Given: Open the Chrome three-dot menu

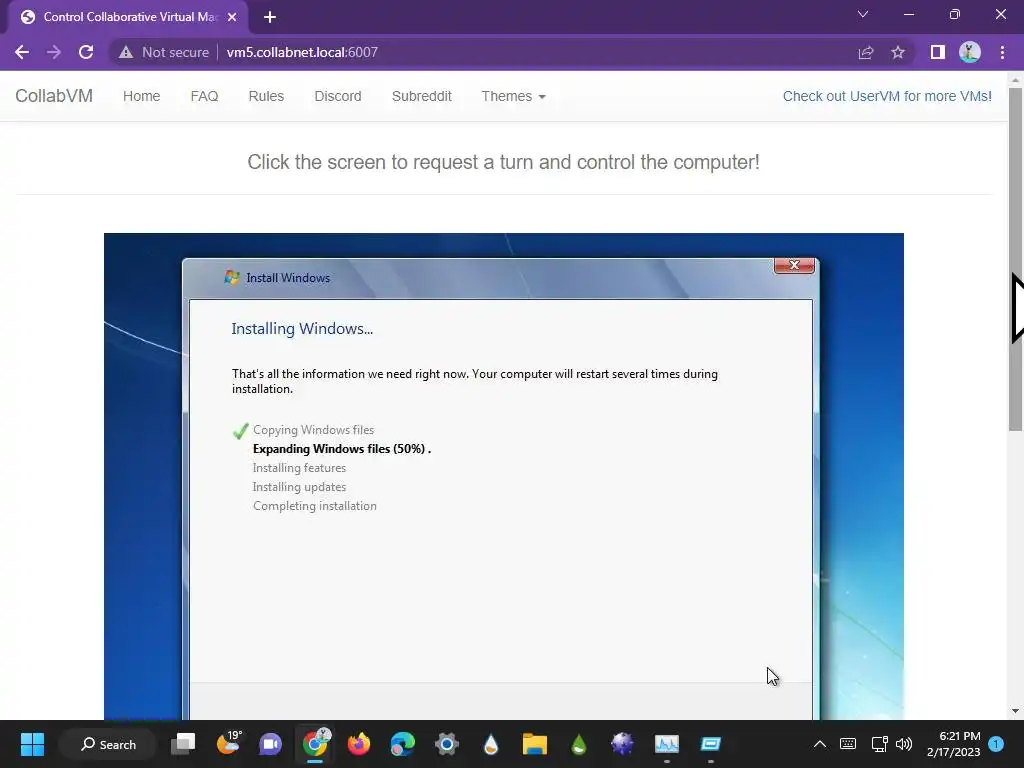Looking at the screenshot, I should 1002,52.
